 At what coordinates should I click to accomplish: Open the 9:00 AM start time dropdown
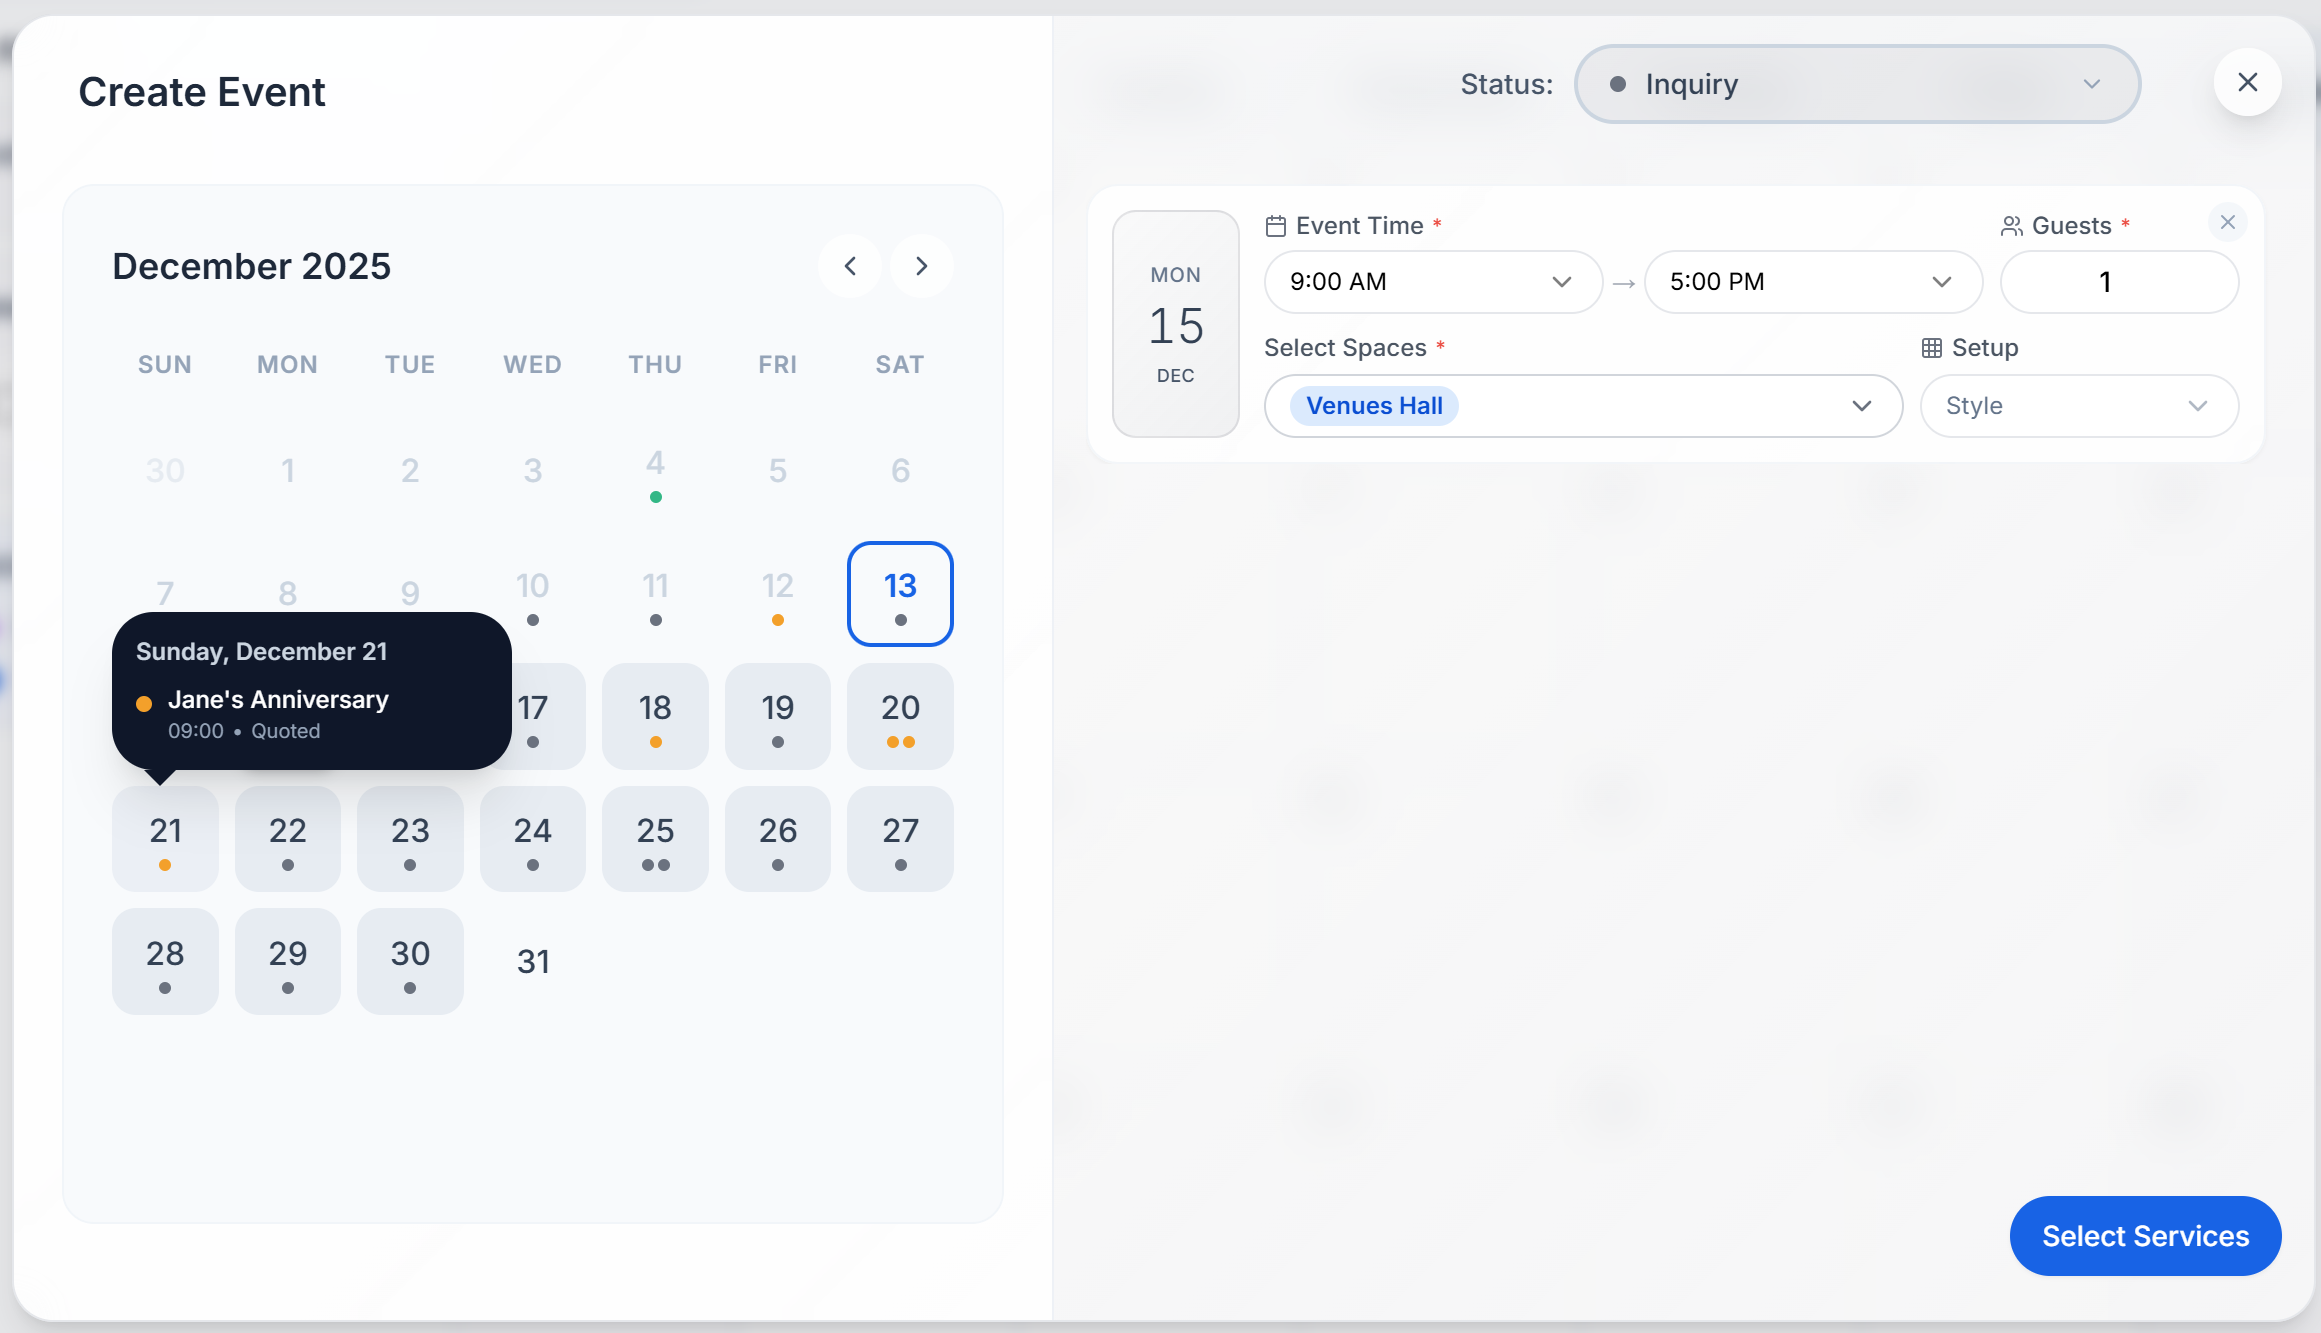(1432, 282)
